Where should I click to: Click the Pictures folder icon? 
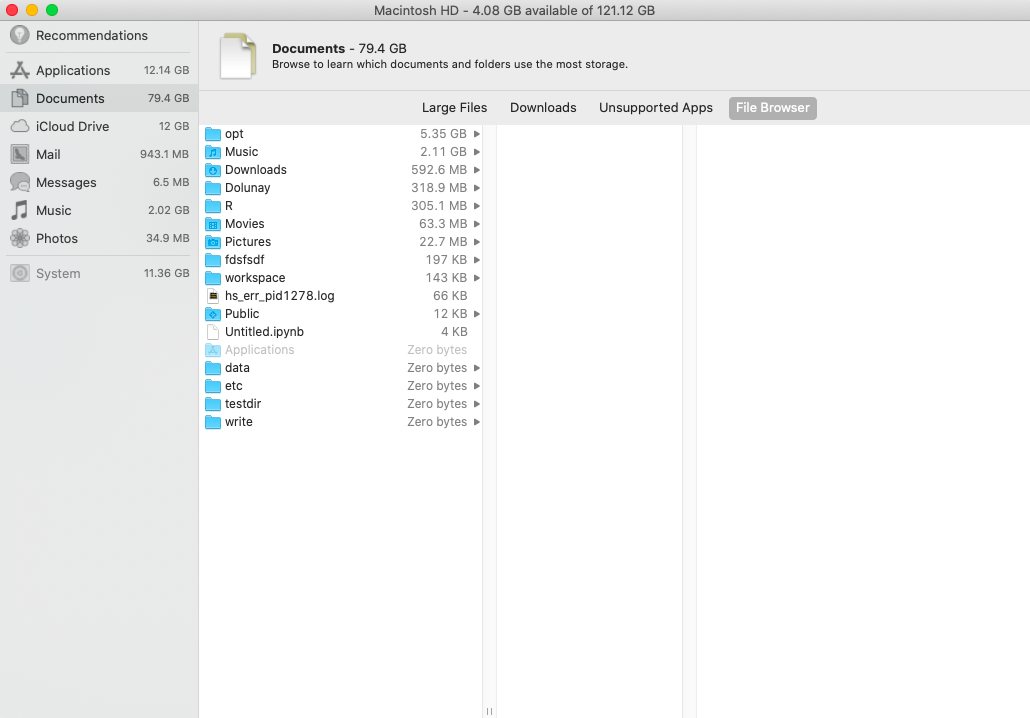213,242
